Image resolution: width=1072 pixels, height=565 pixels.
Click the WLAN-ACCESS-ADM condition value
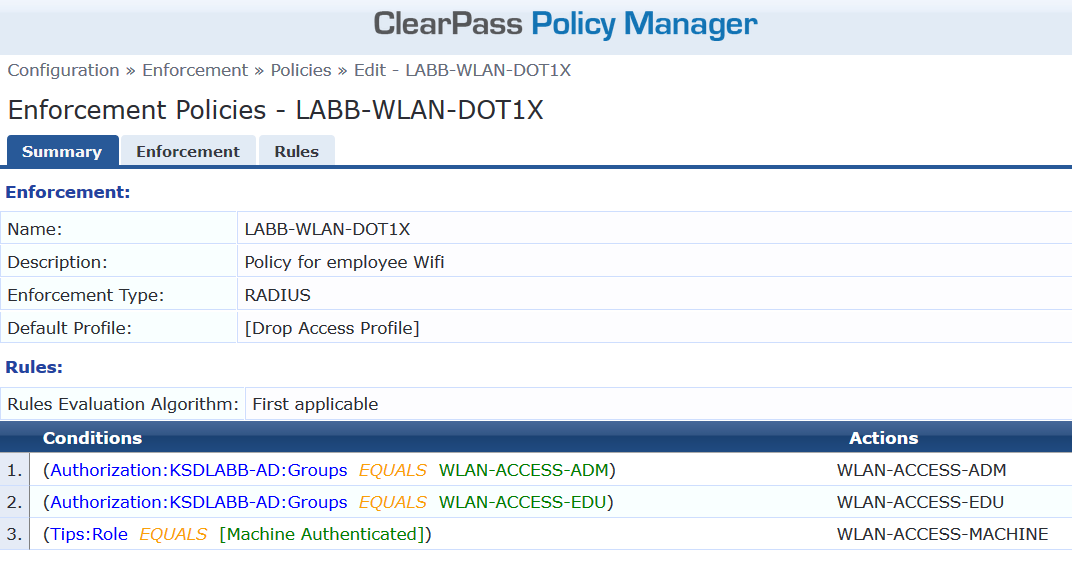click(x=524, y=470)
